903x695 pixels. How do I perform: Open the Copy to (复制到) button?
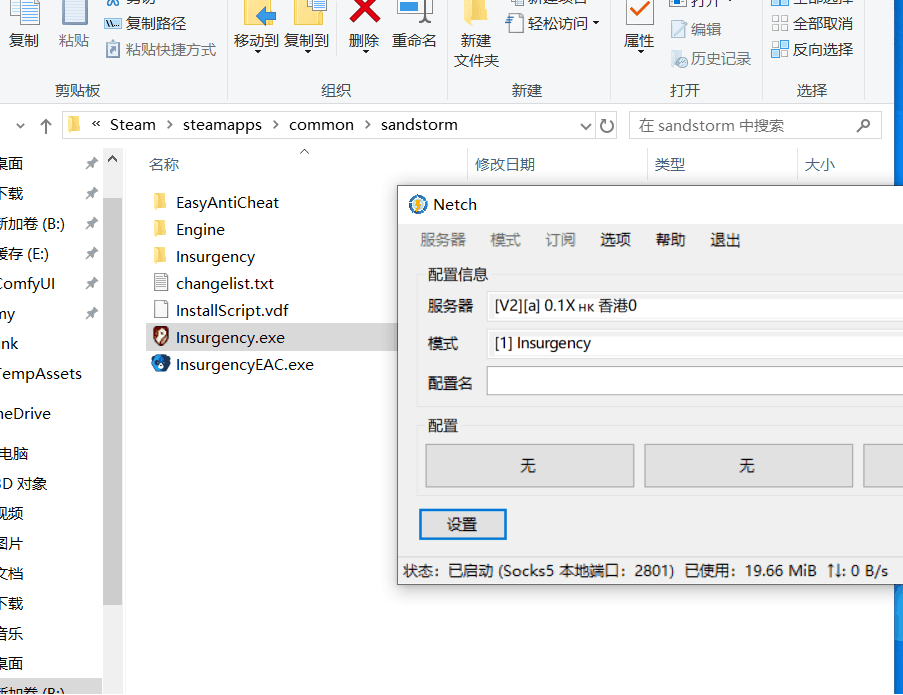[x=307, y=27]
